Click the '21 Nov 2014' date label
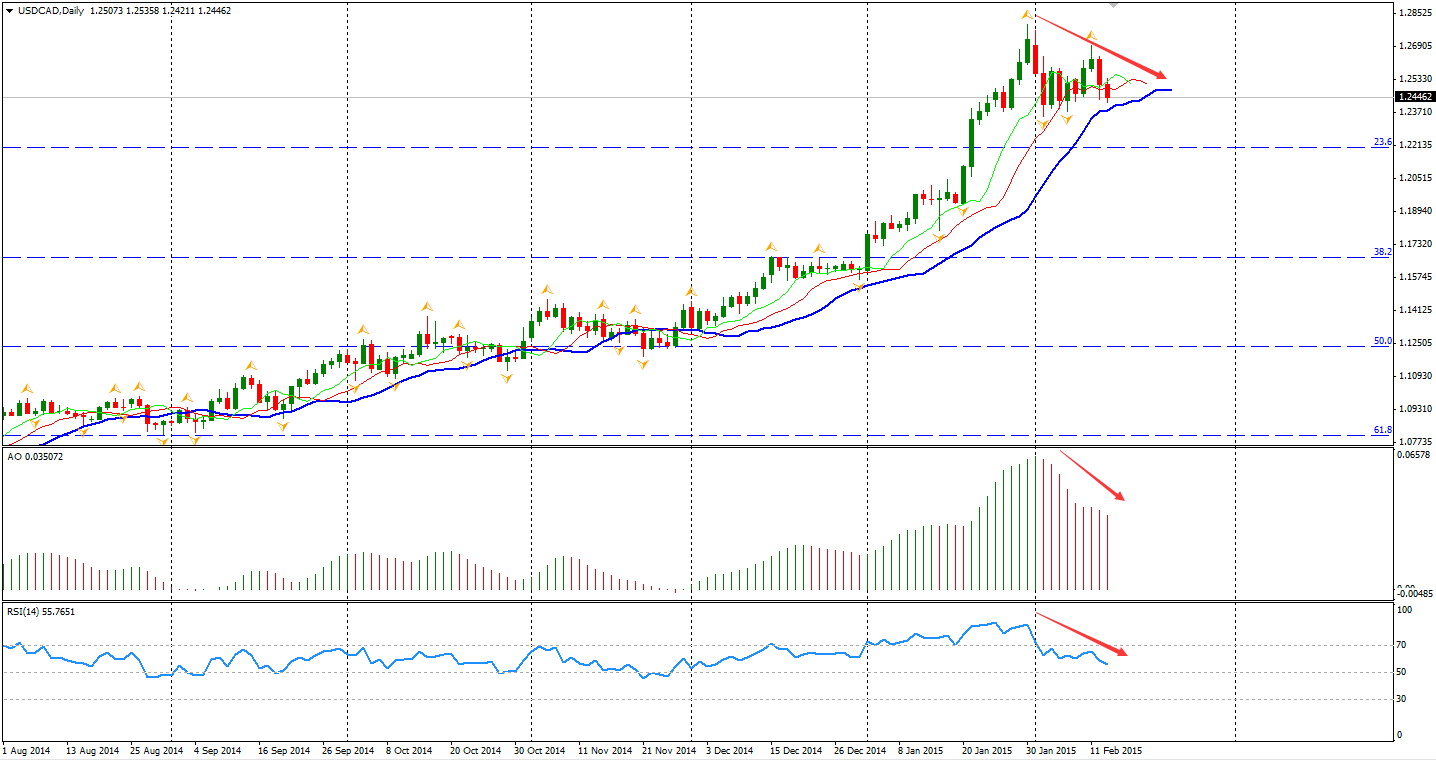The width and height of the screenshot is (1436, 760). coord(667,749)
